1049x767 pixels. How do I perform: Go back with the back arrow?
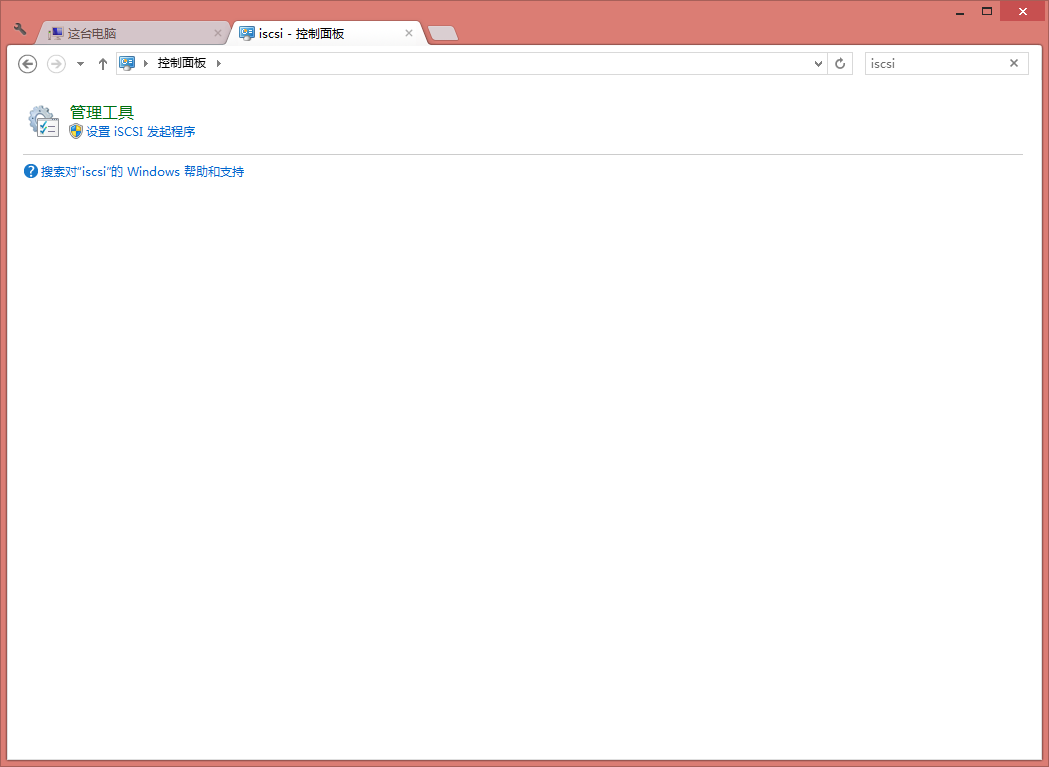[x=28, y=63]
